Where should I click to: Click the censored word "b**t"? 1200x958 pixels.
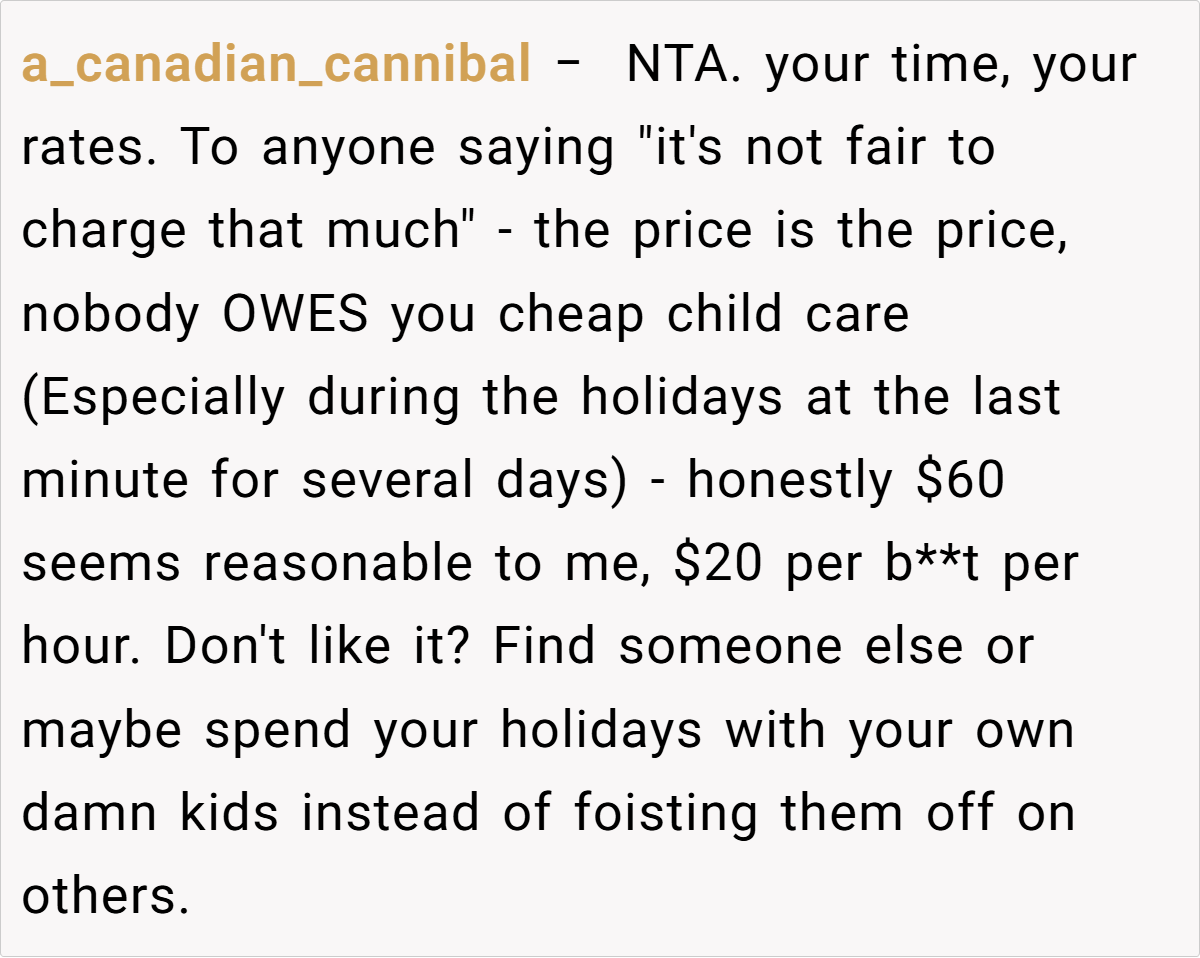click(x=920, y=564)
